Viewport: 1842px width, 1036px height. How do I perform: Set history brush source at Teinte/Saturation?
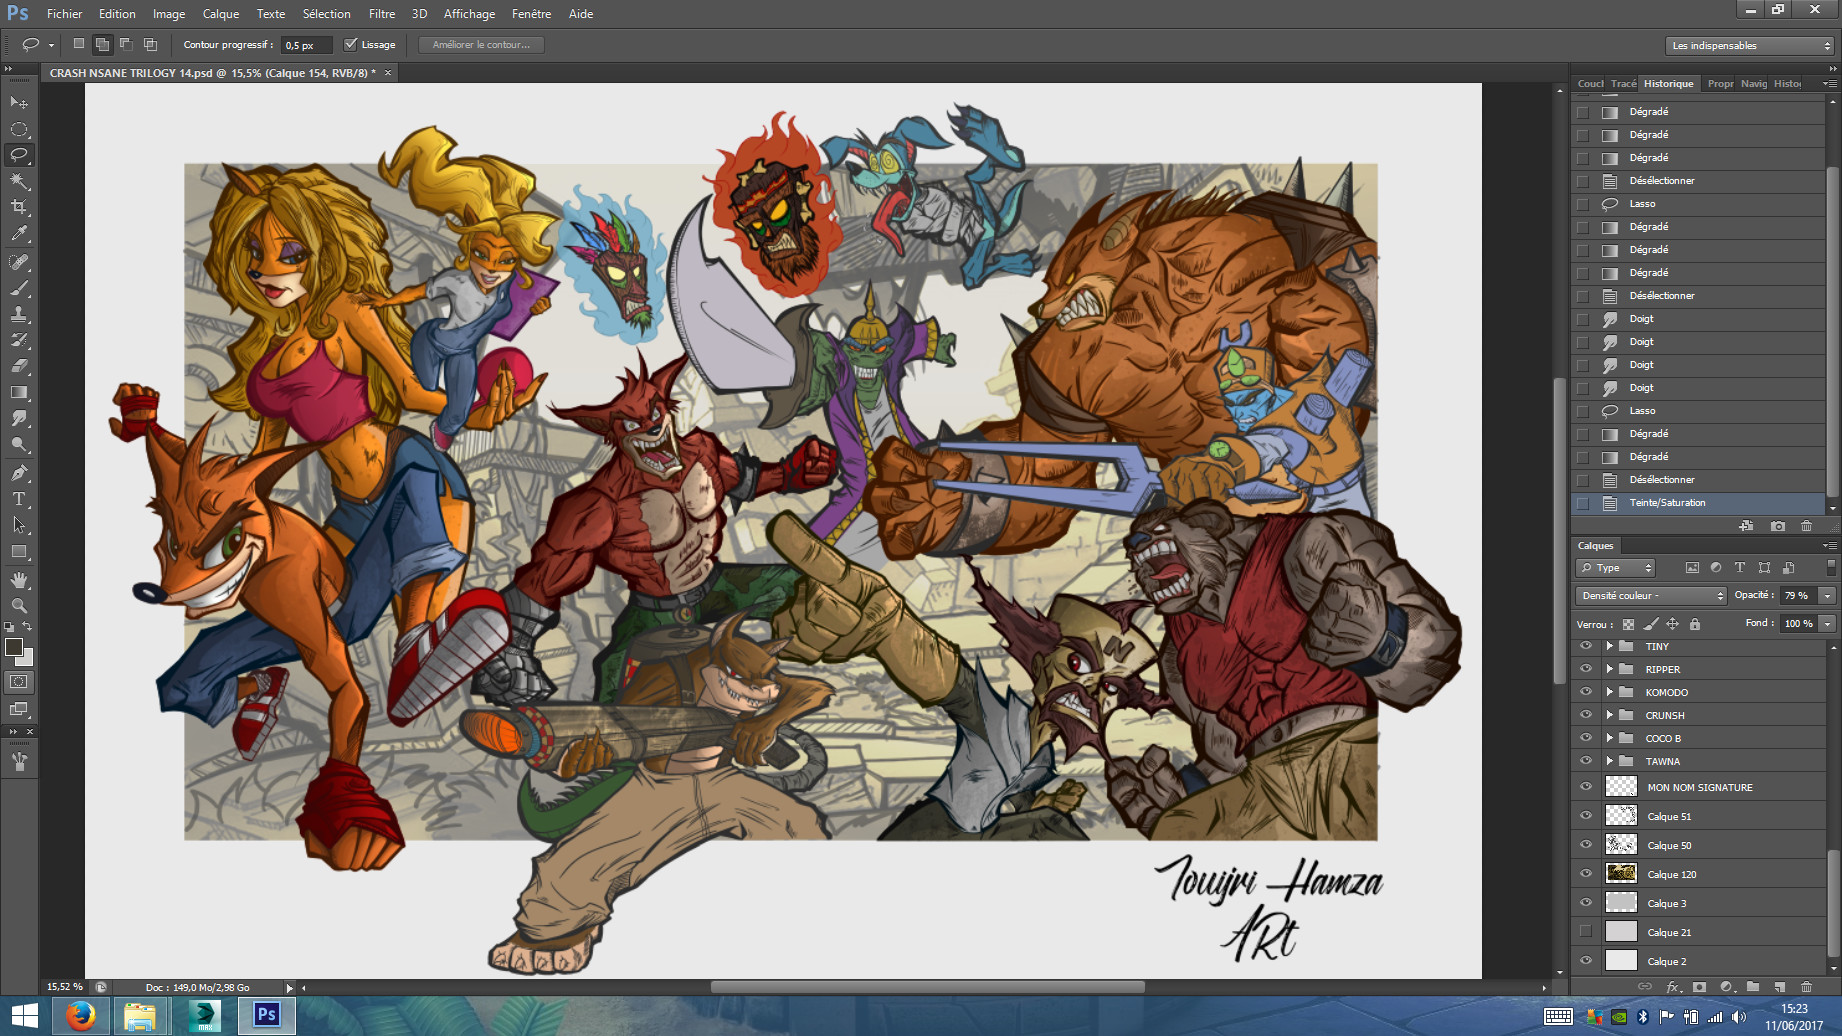[x=1582, y=503]
